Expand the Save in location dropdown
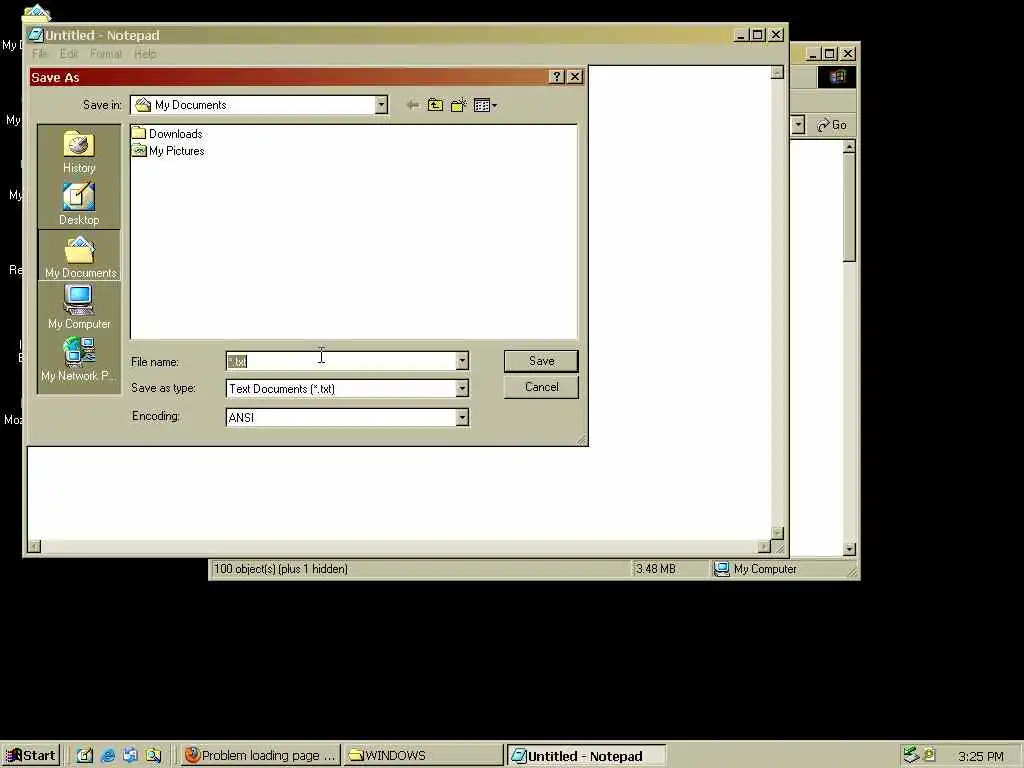 pos(381,105)
